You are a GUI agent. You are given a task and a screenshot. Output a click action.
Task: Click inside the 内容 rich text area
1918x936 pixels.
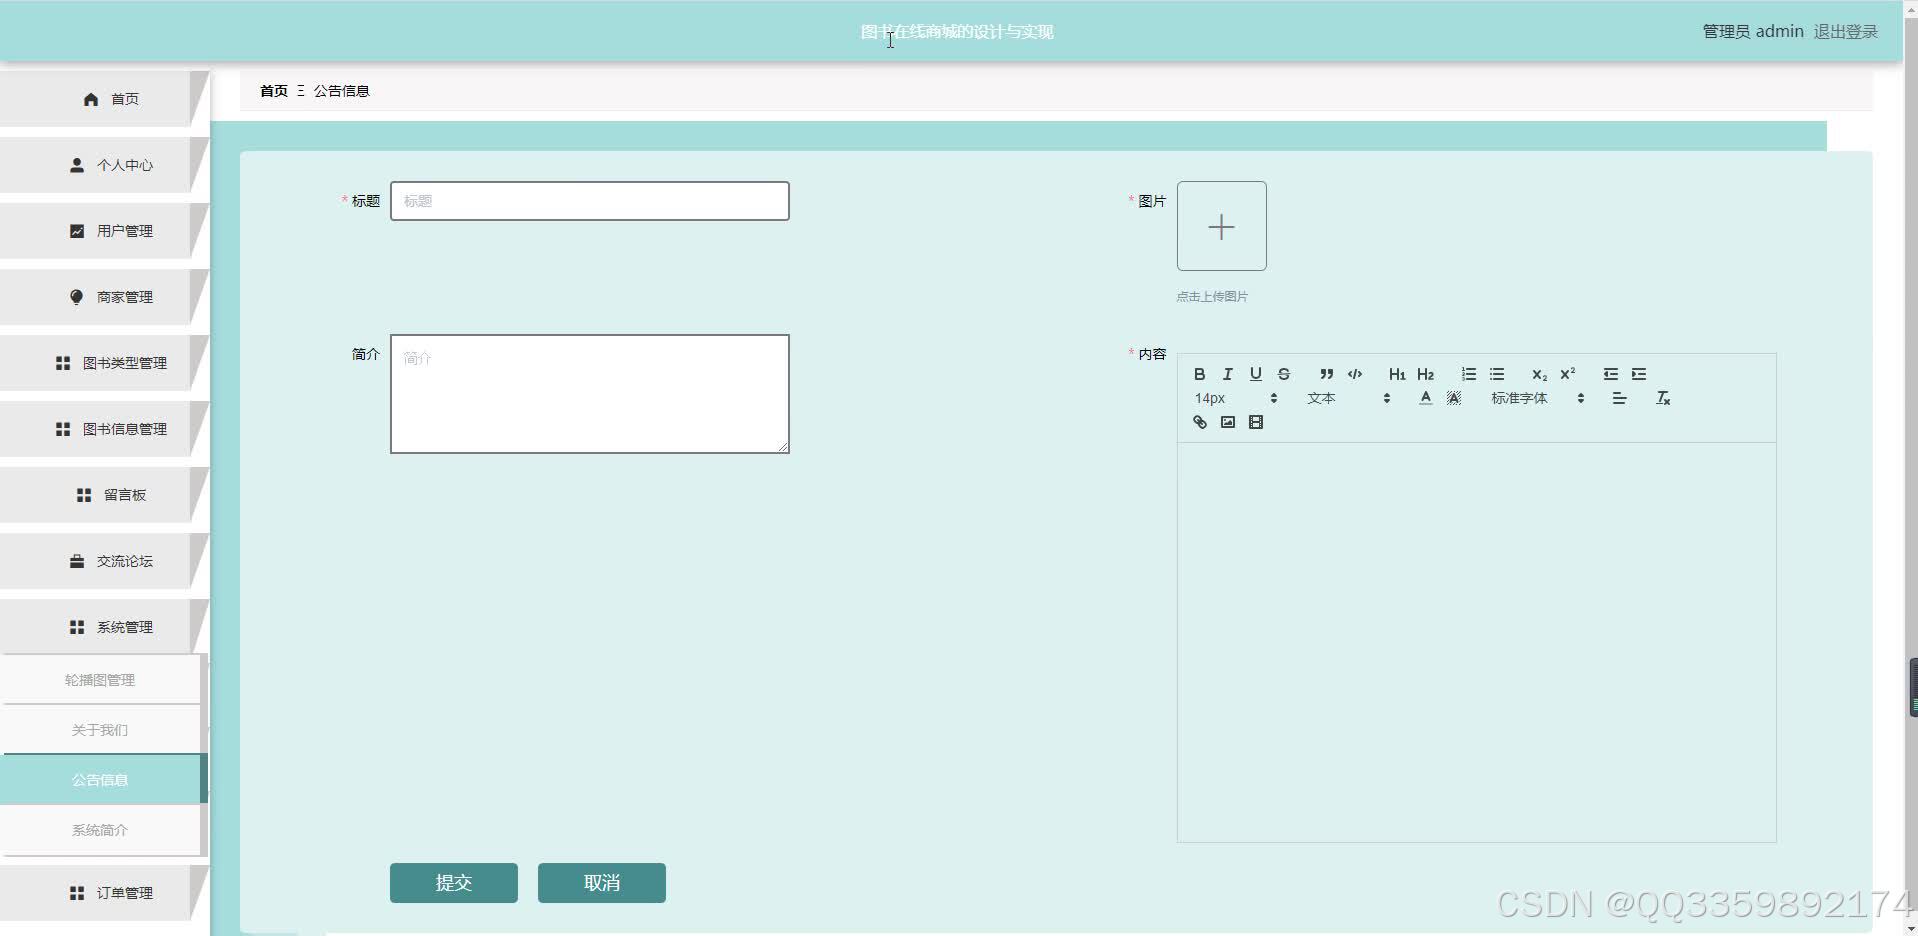(1477, 642)
